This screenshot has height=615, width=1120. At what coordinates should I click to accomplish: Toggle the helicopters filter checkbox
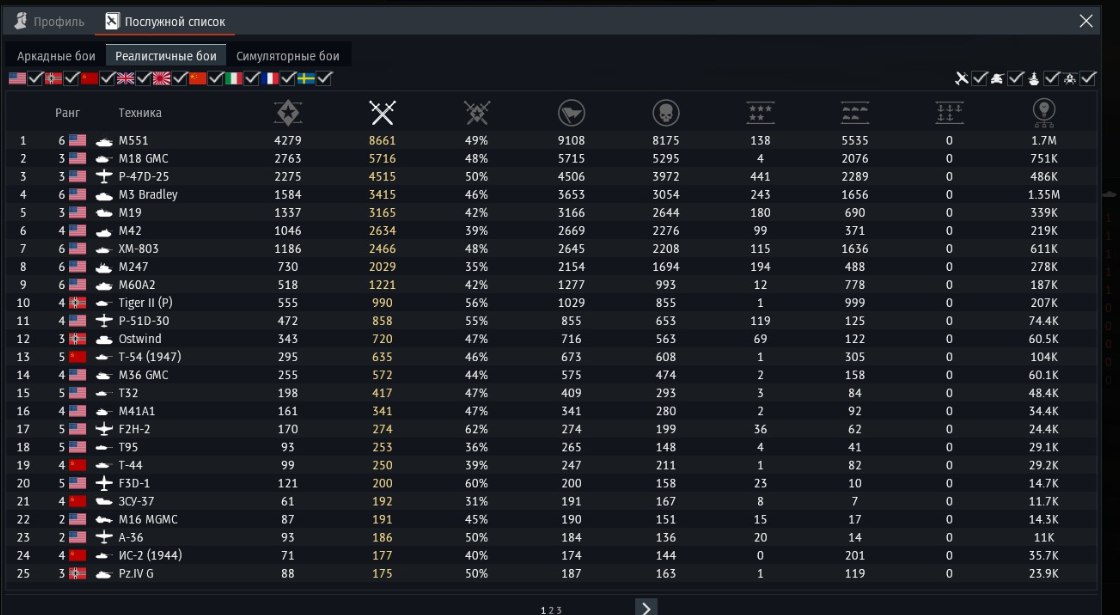(x=1088, y=79)
